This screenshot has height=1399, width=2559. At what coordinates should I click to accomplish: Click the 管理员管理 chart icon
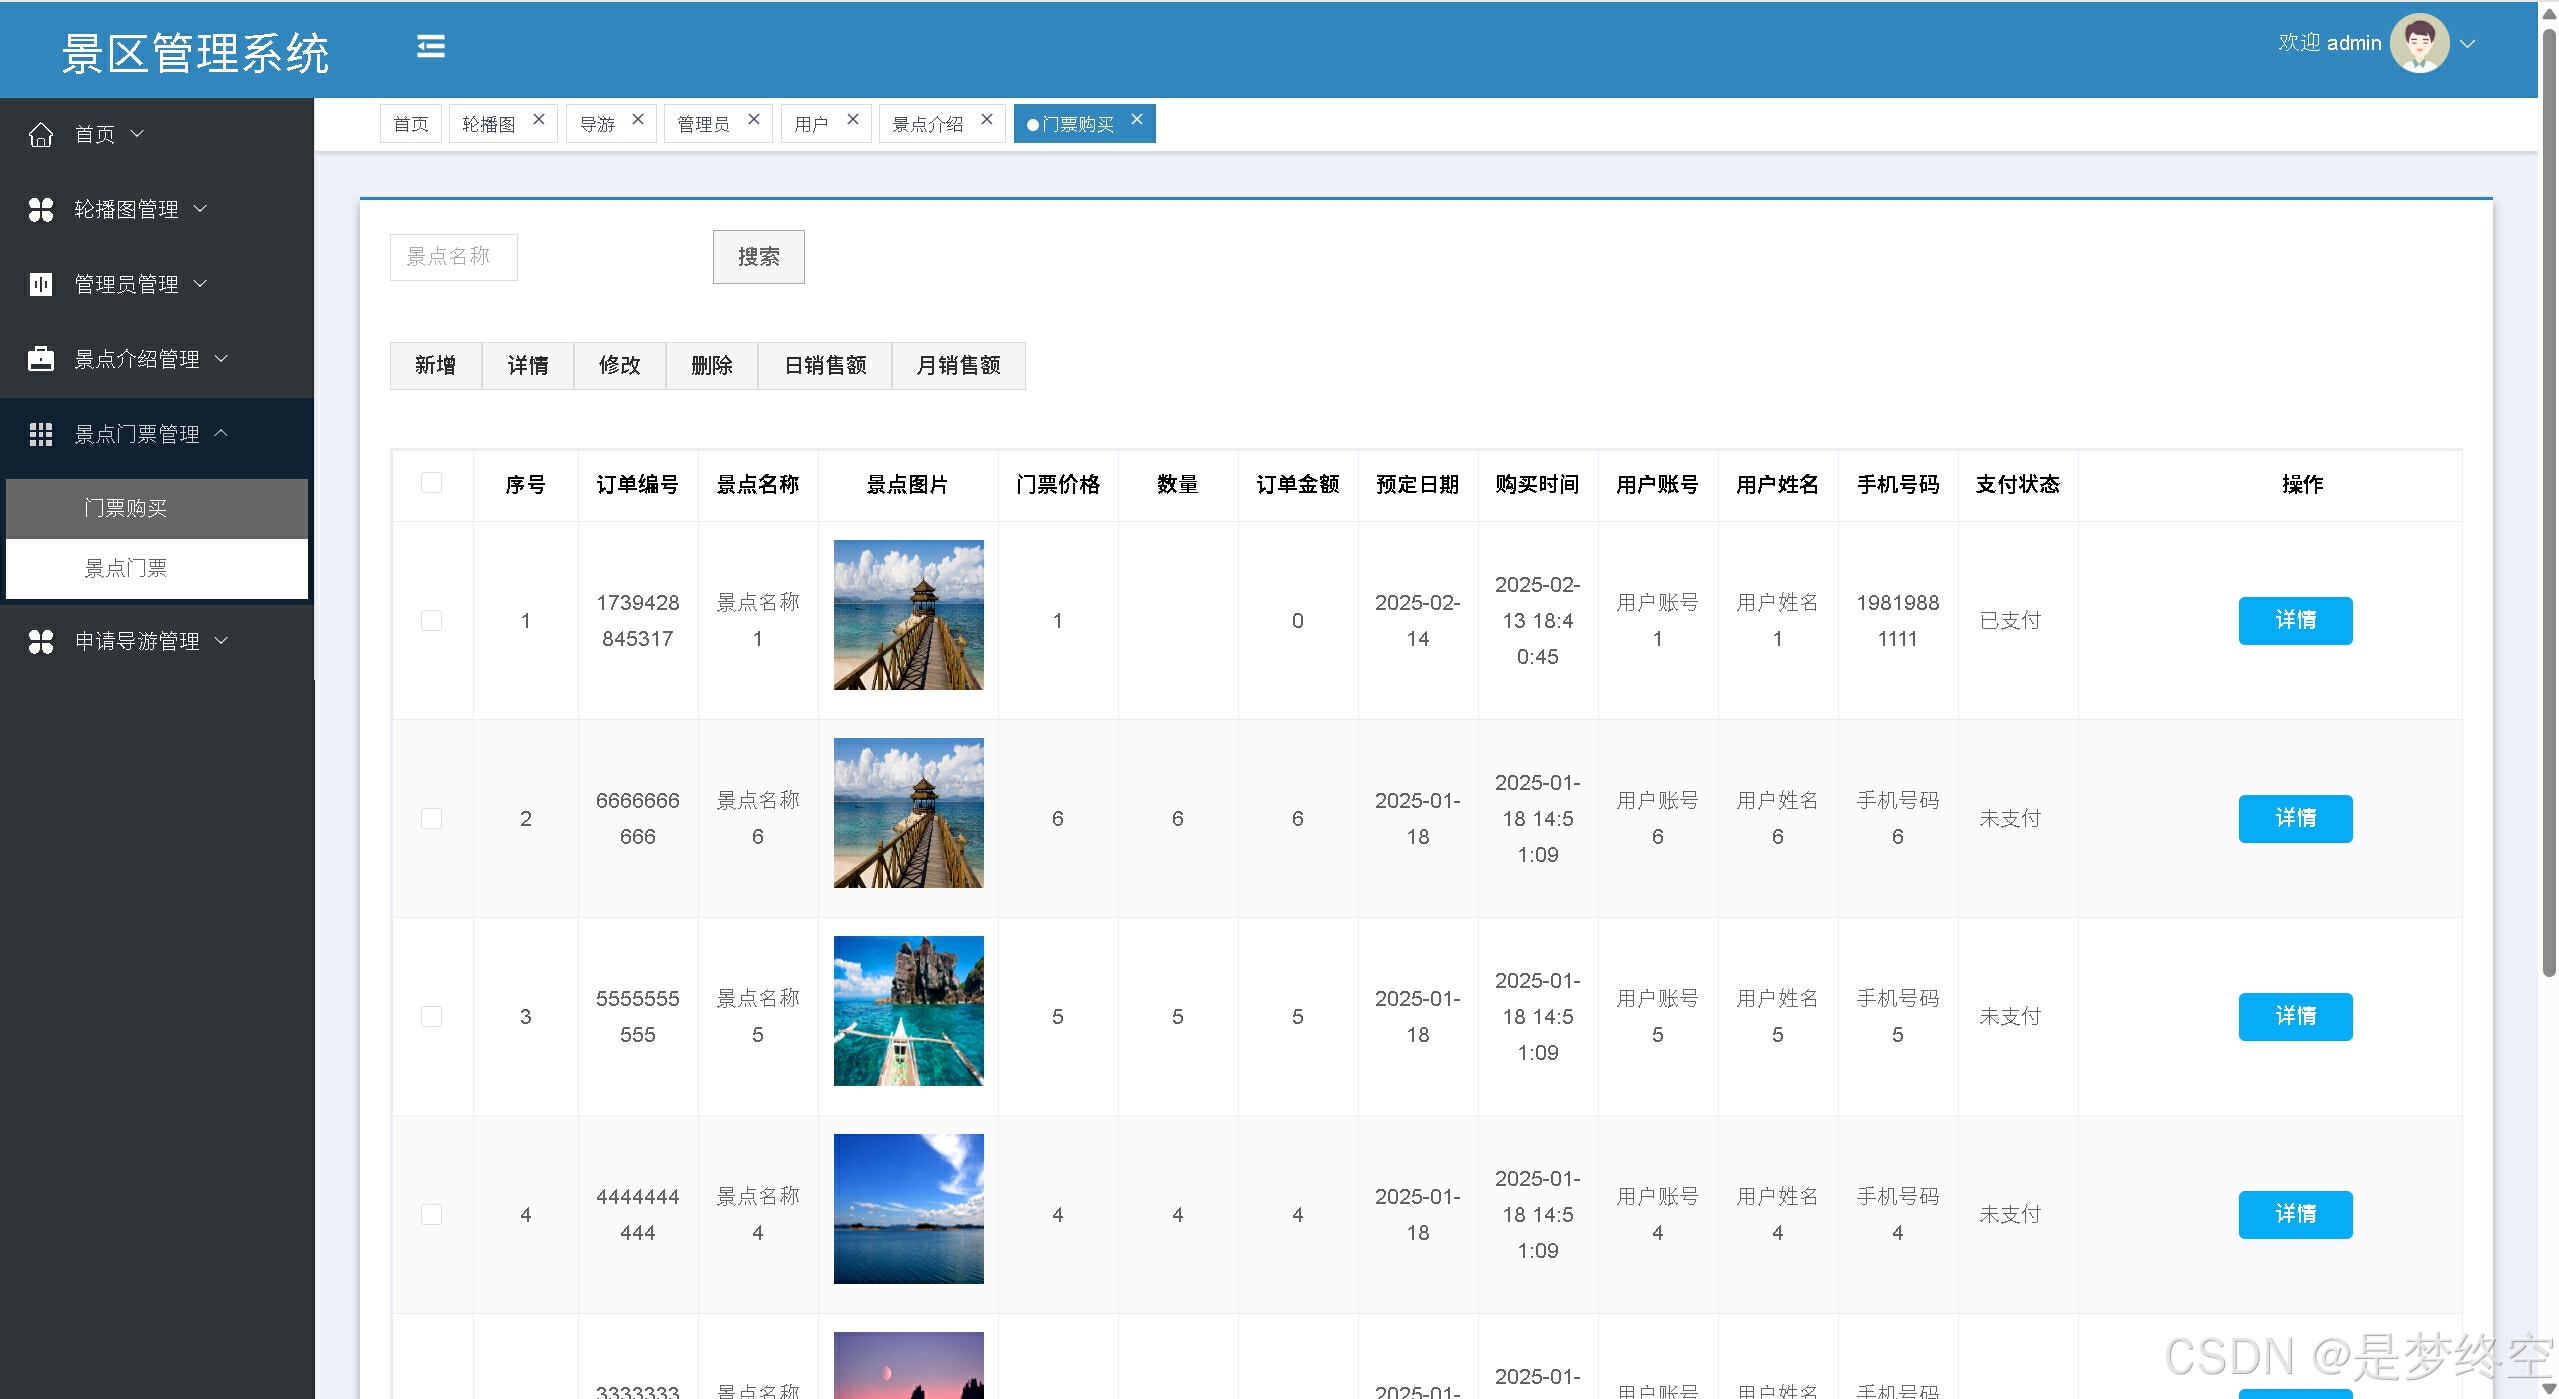click(41, 284)
